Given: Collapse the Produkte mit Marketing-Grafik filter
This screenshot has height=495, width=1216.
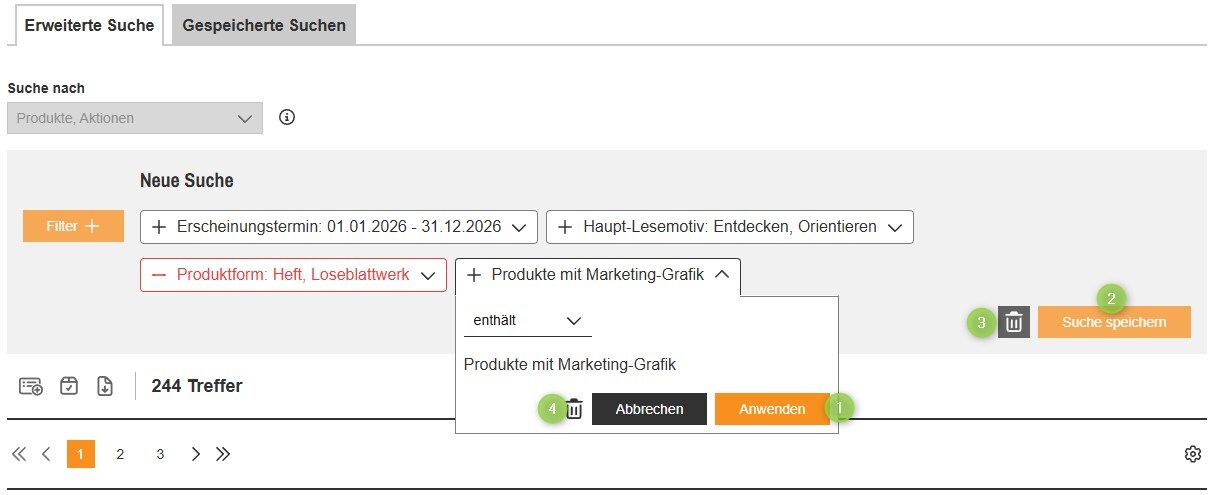Looking at the screenshot, I should 722,275.
